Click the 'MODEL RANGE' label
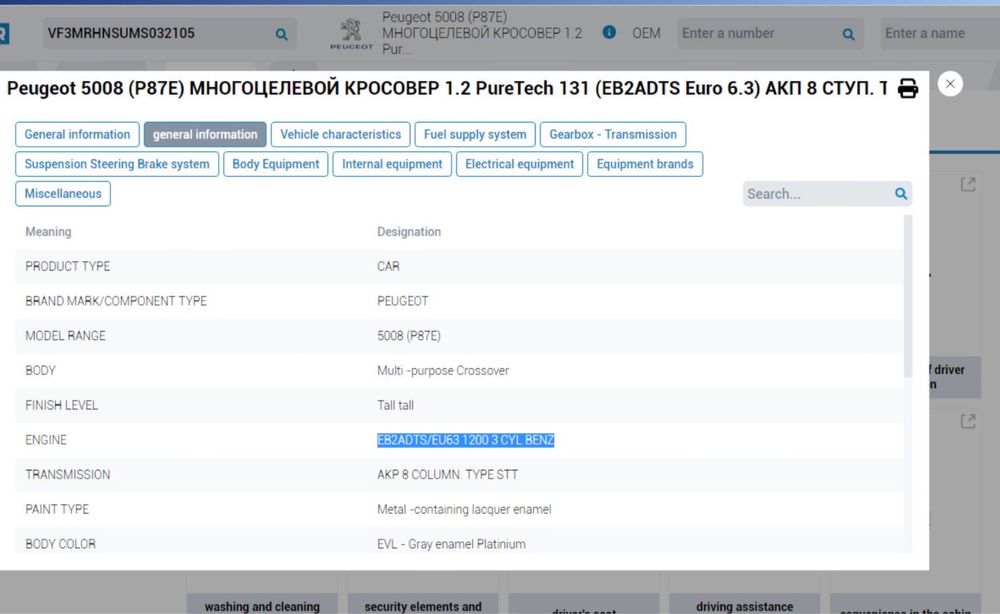Image resolution: width=1000 pixels, height=614 pixels. [x=65, y=336]
